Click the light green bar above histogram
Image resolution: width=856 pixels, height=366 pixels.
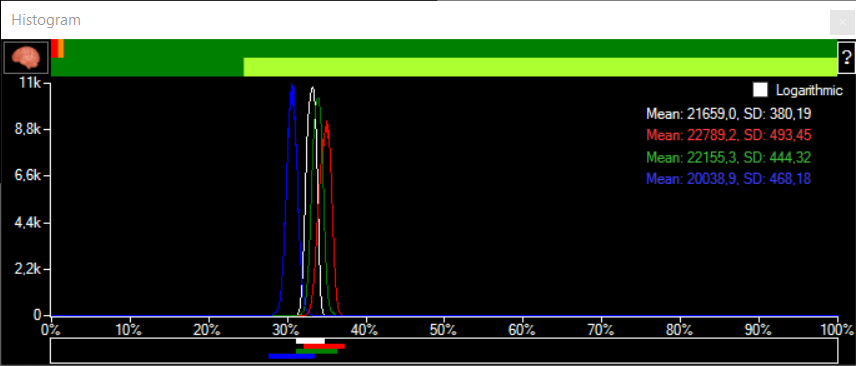(540, 67)
